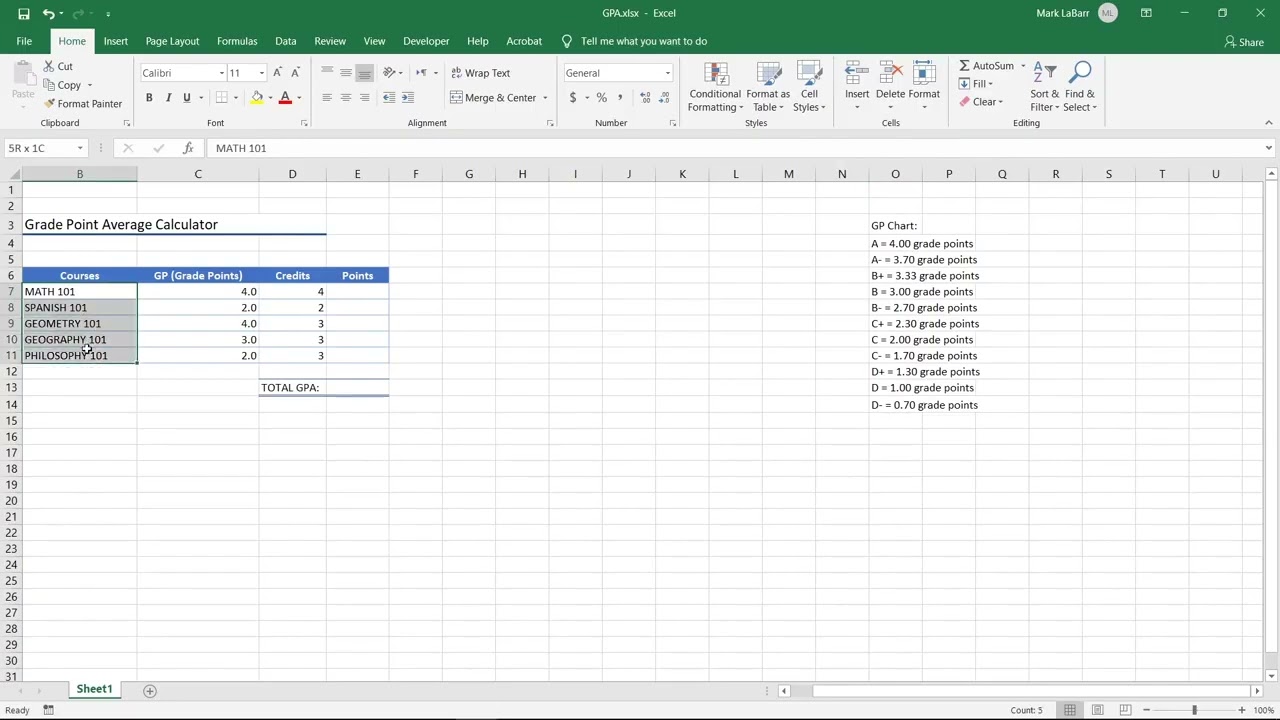The height and width of the screenshot is (720, 1280).
Task: Collapse the ribbon with the chevron
Action: point(1268,123)
